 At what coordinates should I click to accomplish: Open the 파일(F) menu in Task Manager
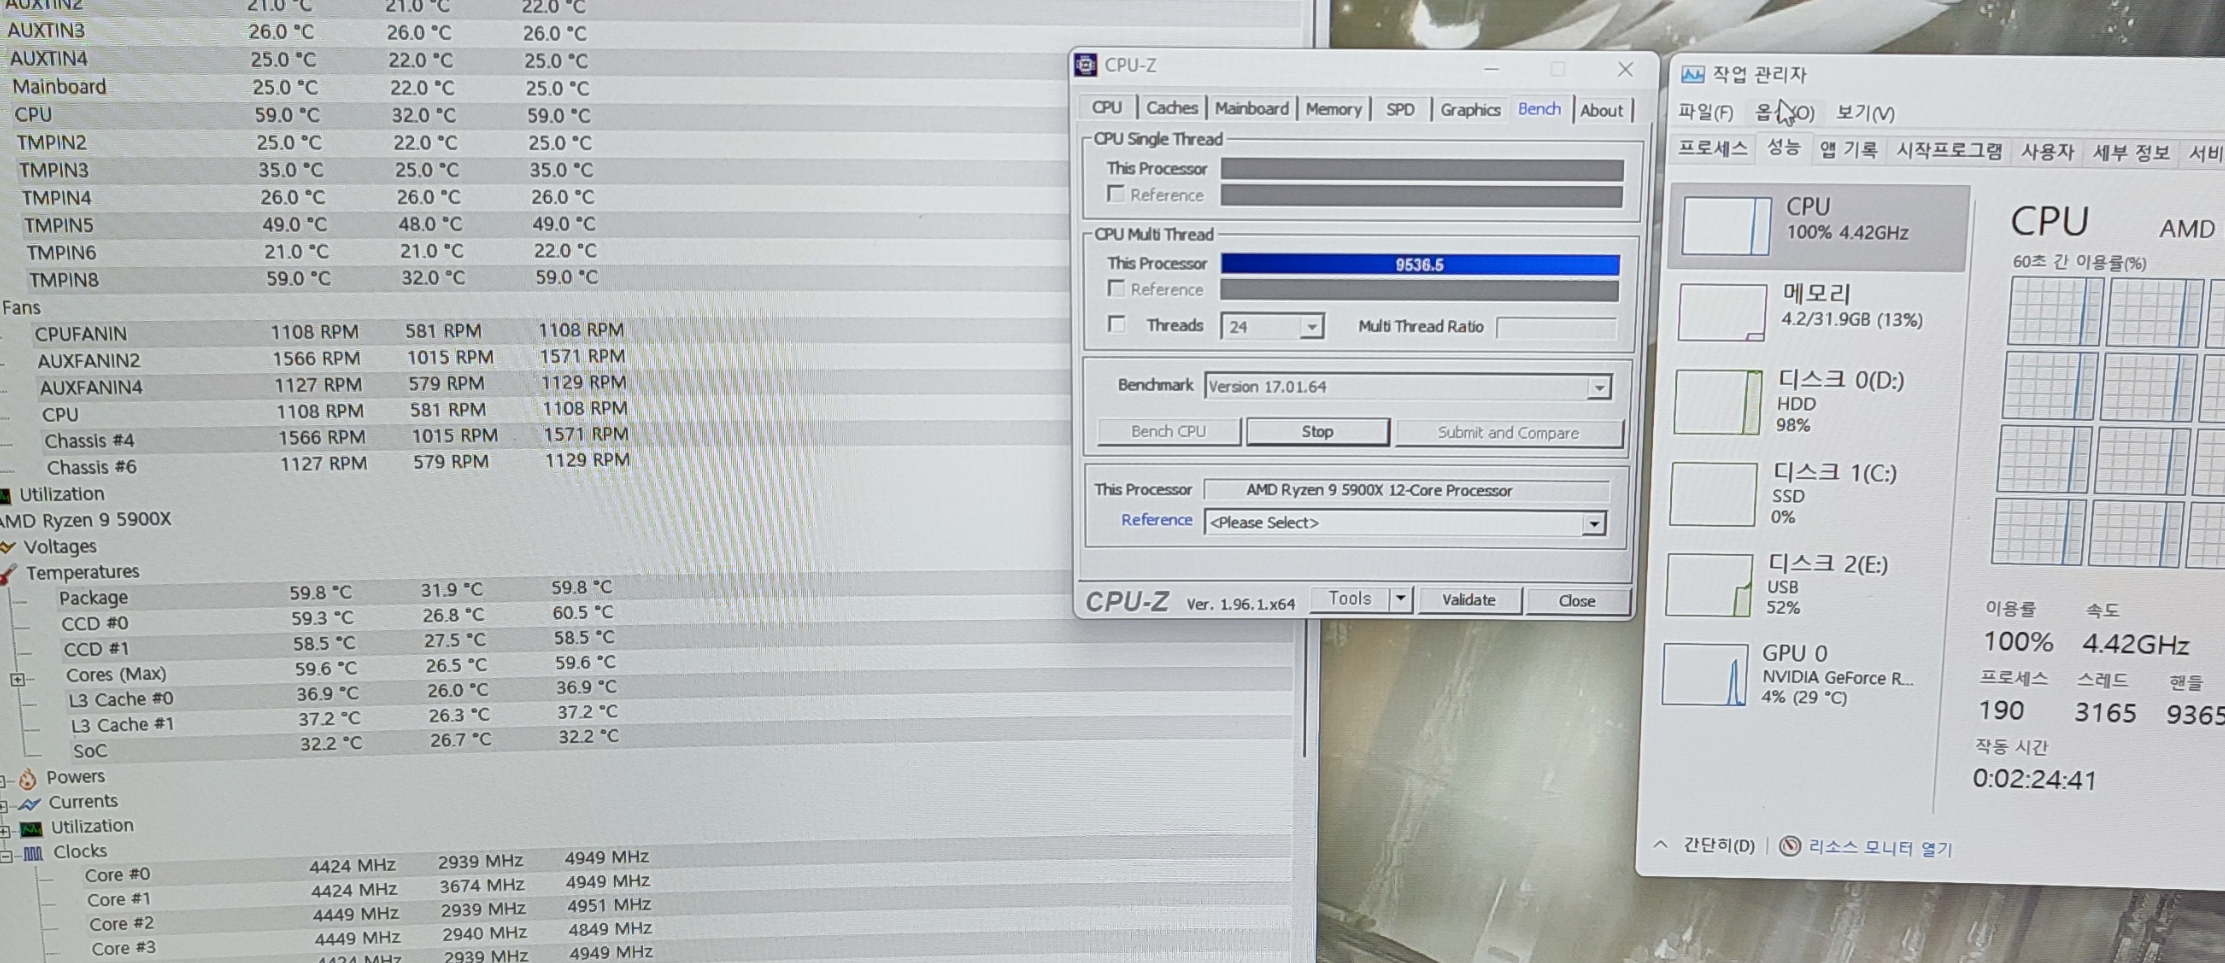point(1705,112)
